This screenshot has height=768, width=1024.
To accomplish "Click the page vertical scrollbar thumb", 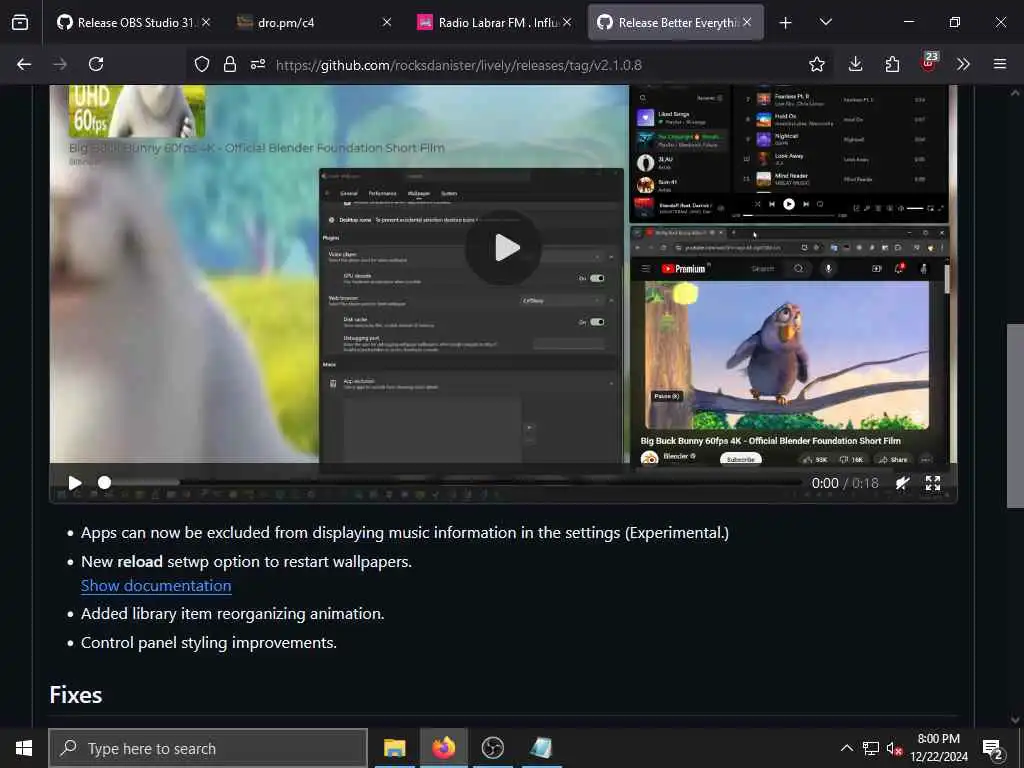I will point(1014,415).
